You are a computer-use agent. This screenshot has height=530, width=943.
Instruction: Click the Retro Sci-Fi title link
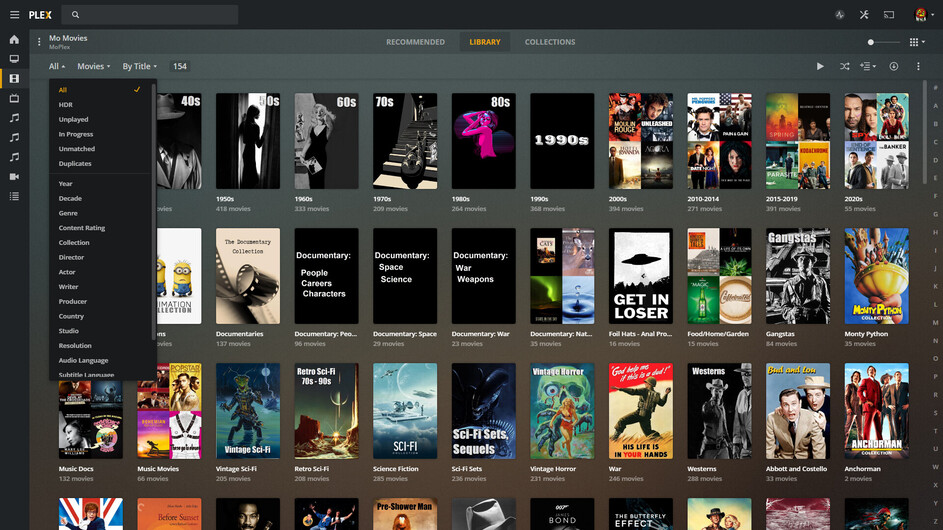pos(312,469)
